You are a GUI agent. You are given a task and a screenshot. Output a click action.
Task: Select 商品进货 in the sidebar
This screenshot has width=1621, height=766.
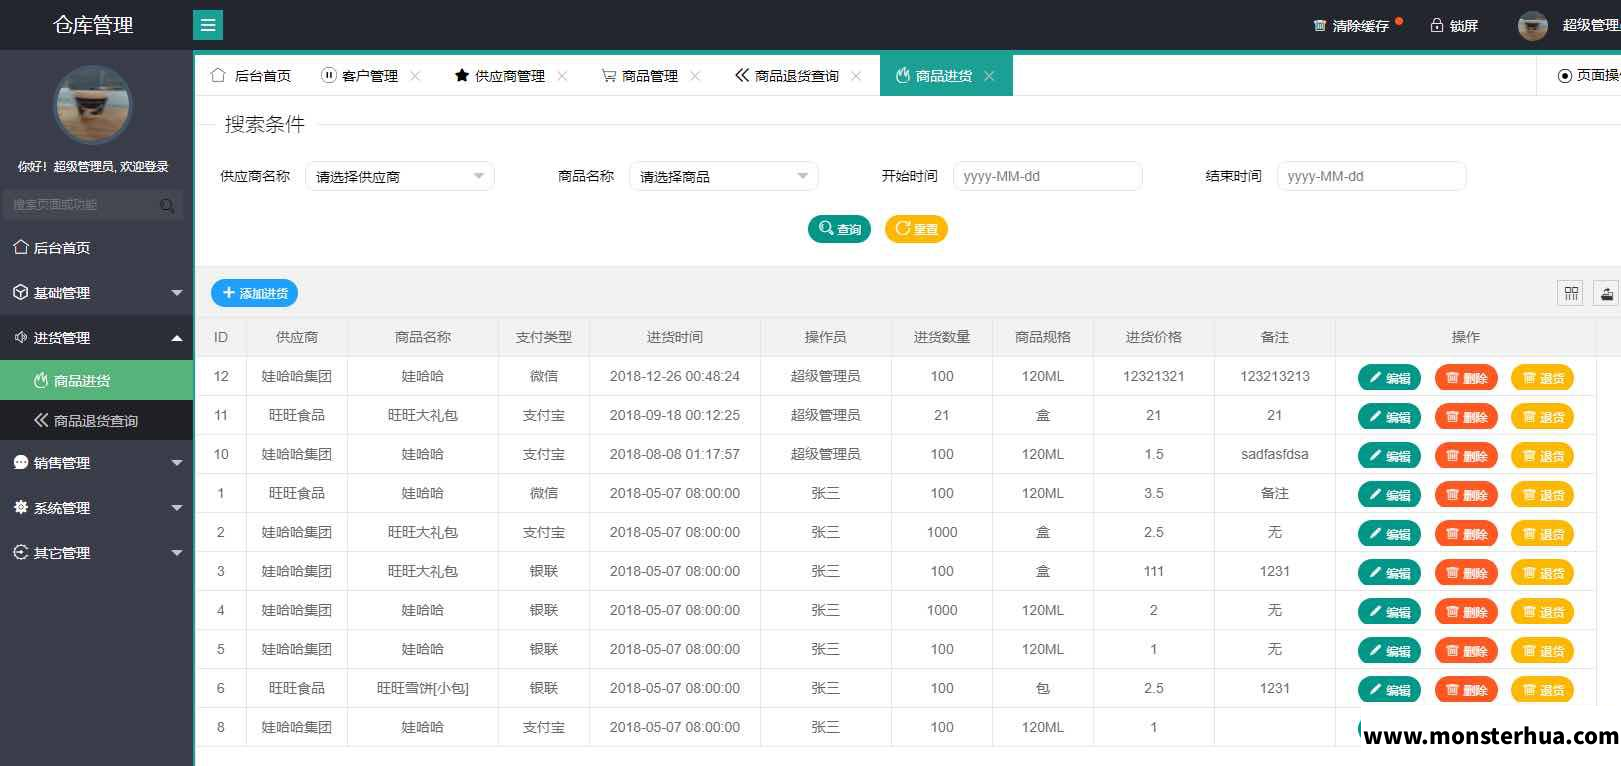pos(96,381)
